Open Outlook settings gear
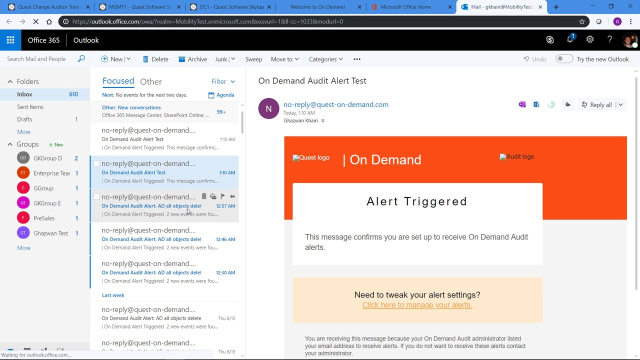This screenshot has height=360, width=640. [x=590, y=40]
